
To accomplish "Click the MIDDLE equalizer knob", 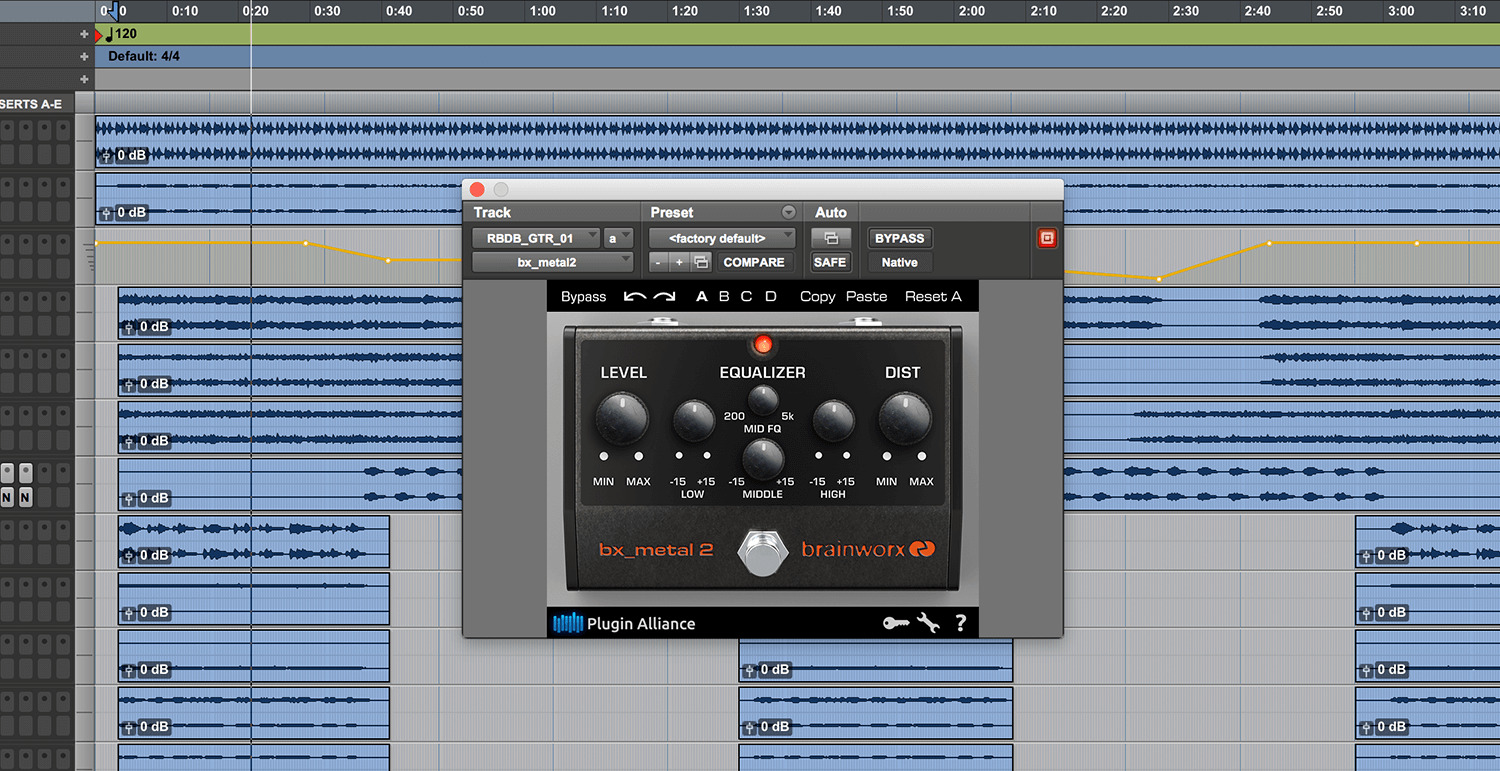I will [762, 459].
